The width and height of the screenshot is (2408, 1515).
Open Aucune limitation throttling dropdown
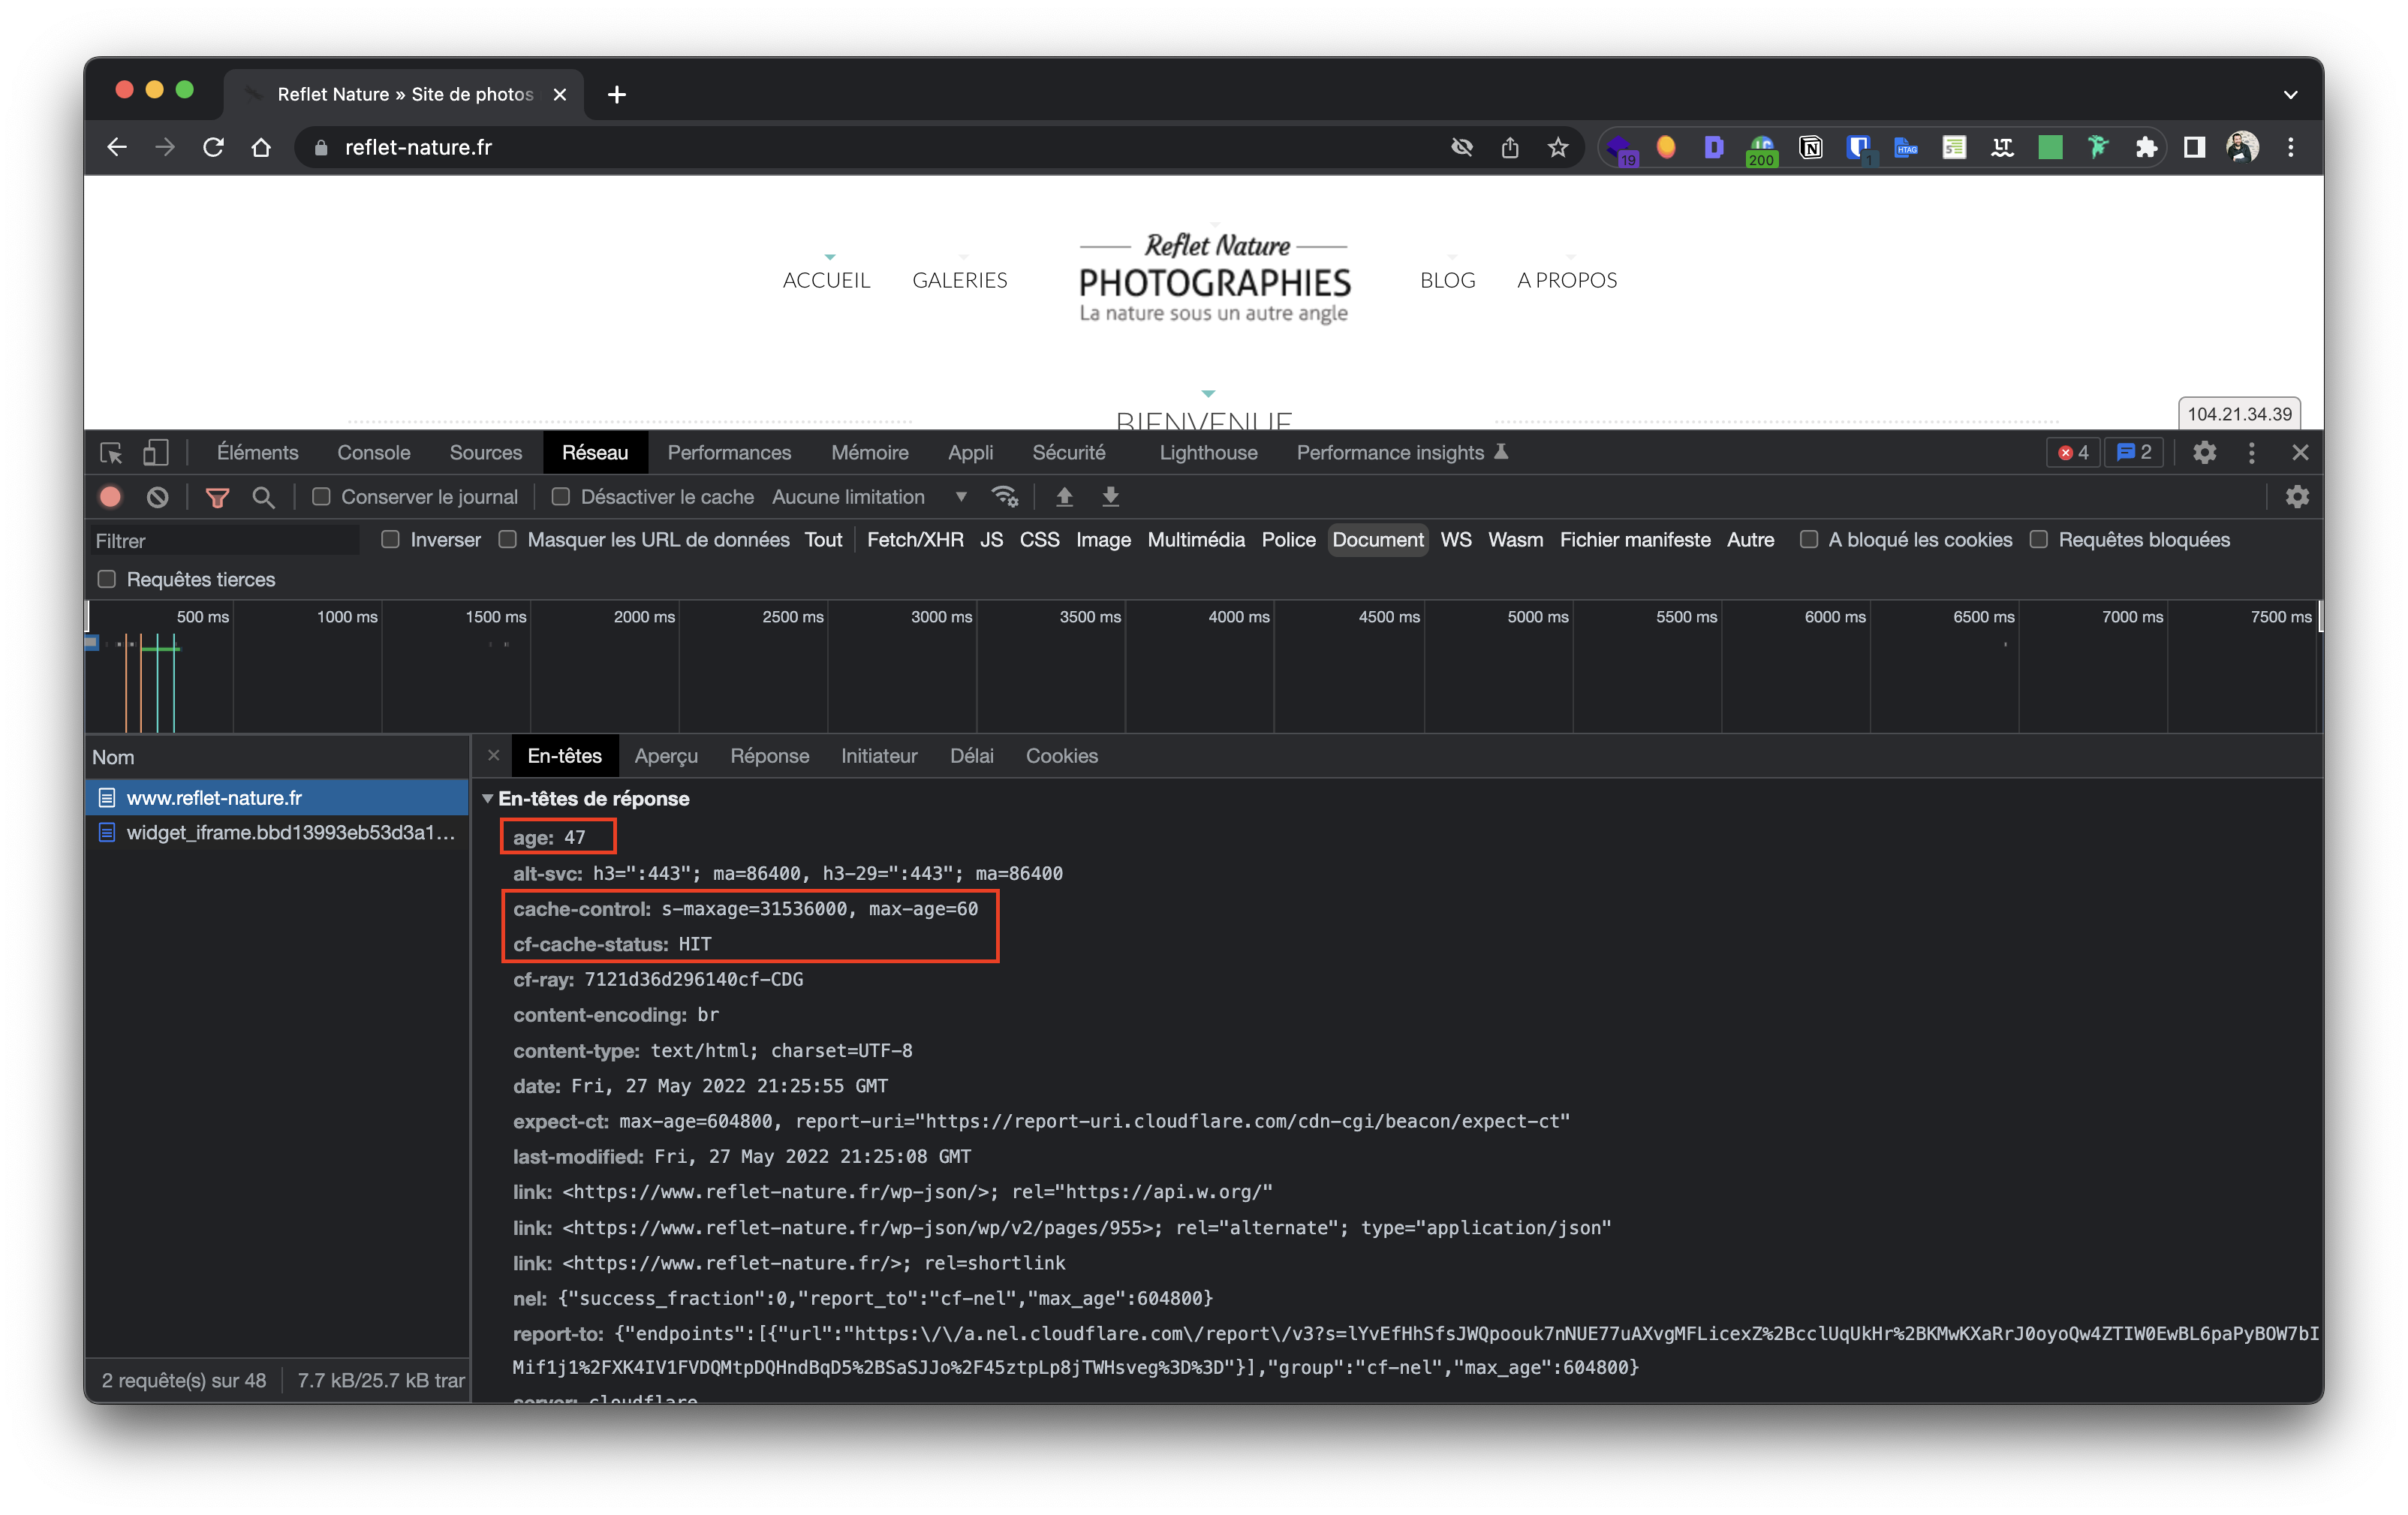click(870, 497)
